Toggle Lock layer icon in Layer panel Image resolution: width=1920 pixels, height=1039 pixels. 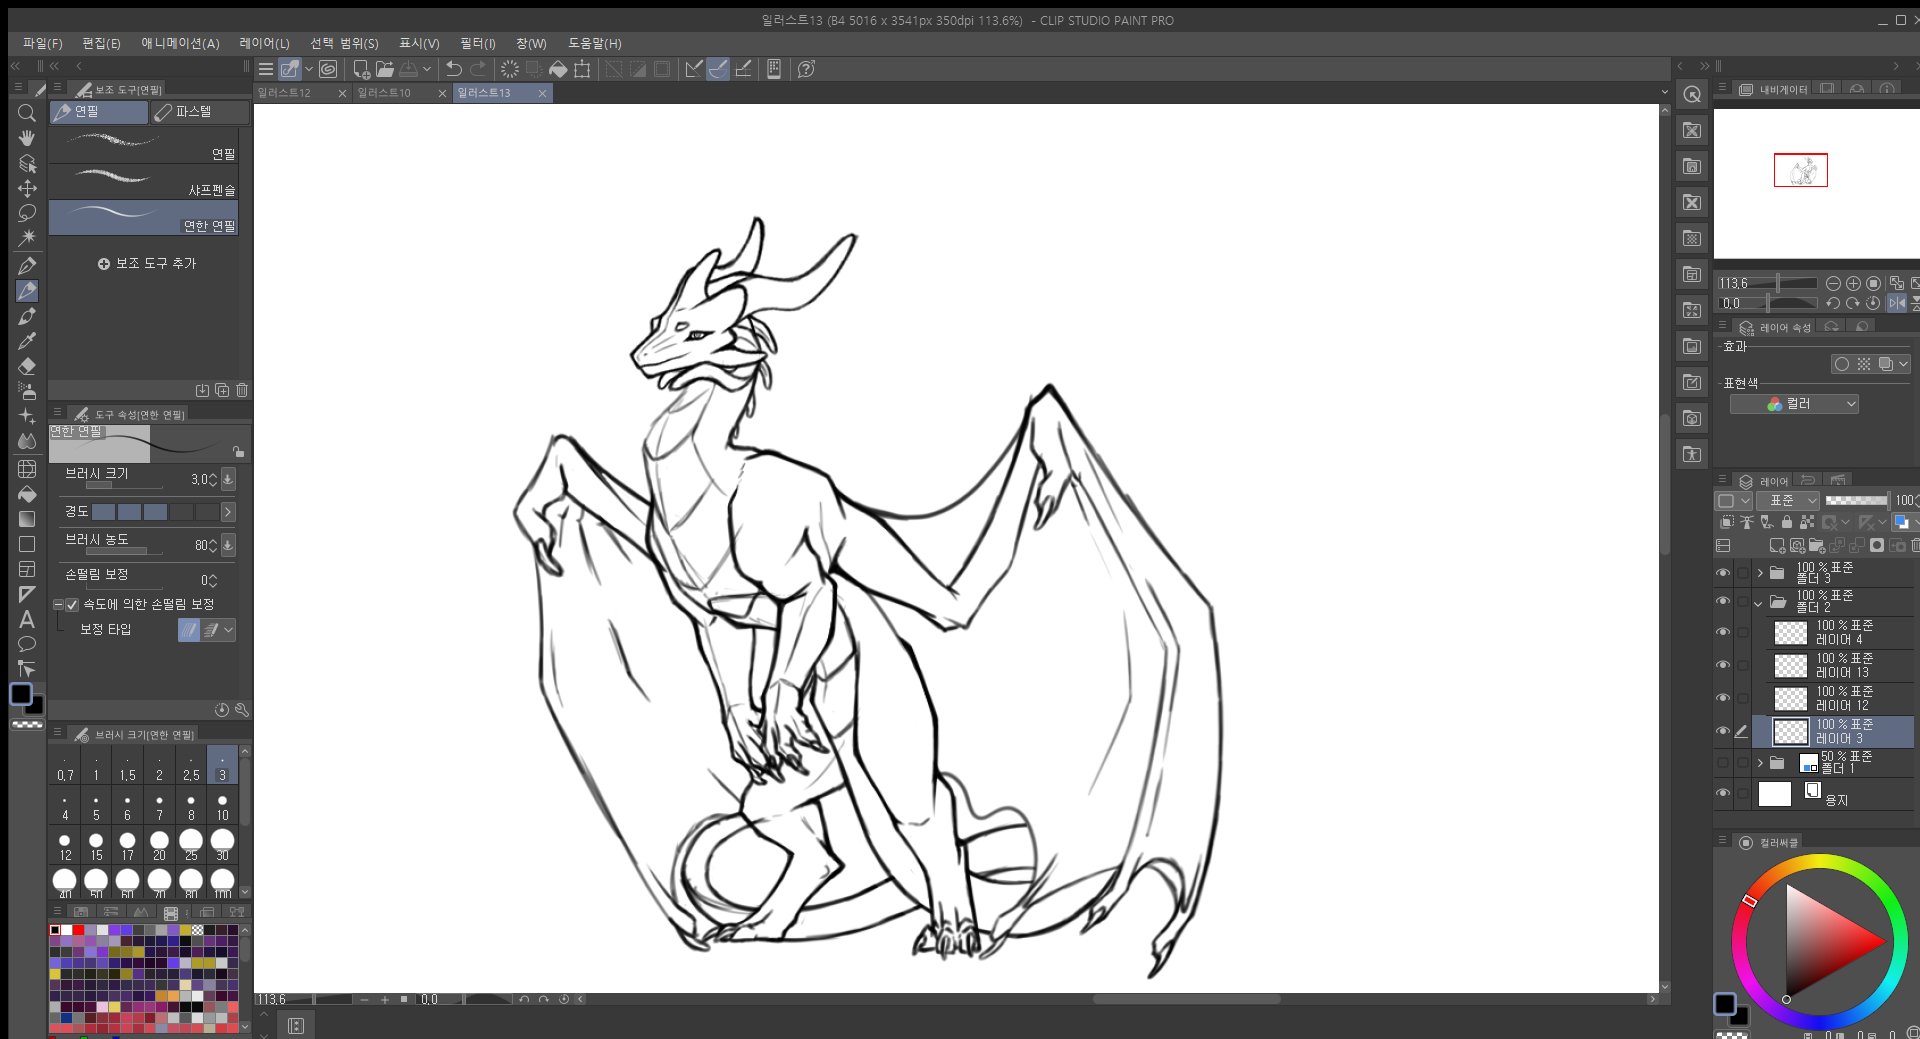click(1787, 522)
